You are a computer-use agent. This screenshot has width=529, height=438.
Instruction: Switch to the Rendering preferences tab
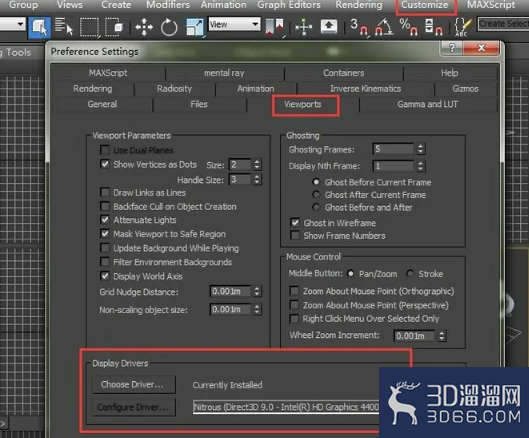coord(93,89)
